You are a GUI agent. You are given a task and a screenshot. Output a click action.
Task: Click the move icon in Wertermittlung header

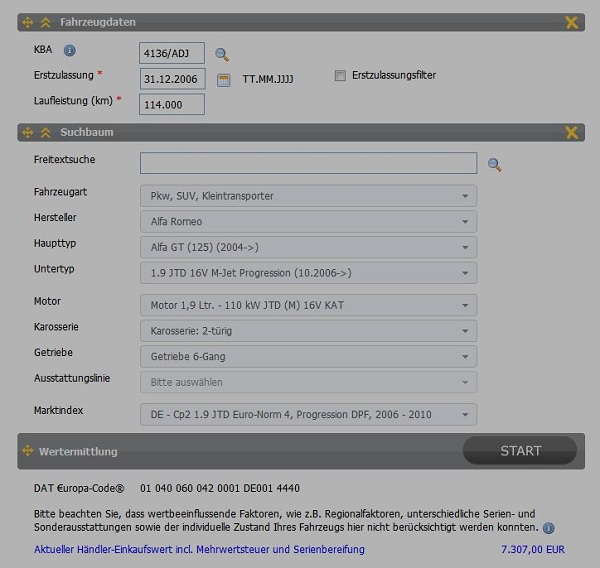[27, 451]
